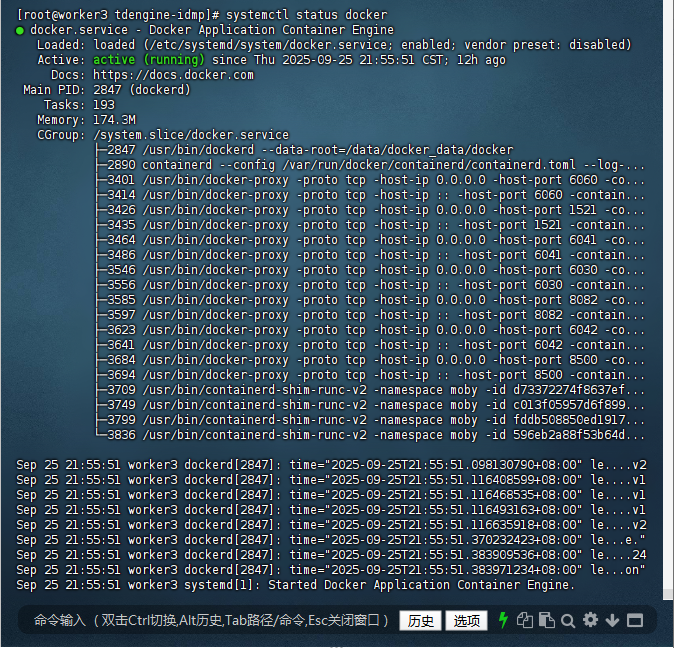Click containerd-shim line with id c013f05957d6f899

(376, 405)
